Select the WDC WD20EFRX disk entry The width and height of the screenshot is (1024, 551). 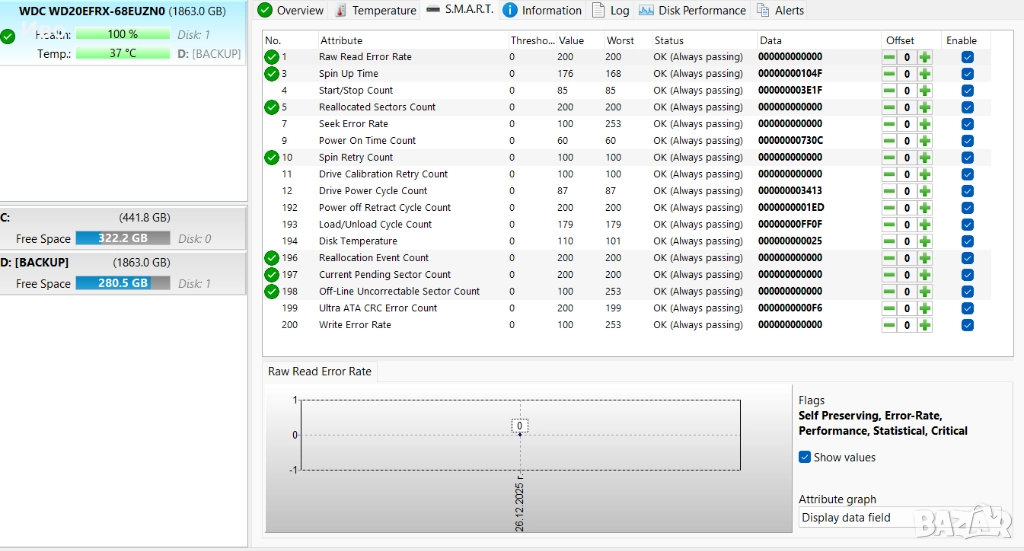click(x=122, y=10)
